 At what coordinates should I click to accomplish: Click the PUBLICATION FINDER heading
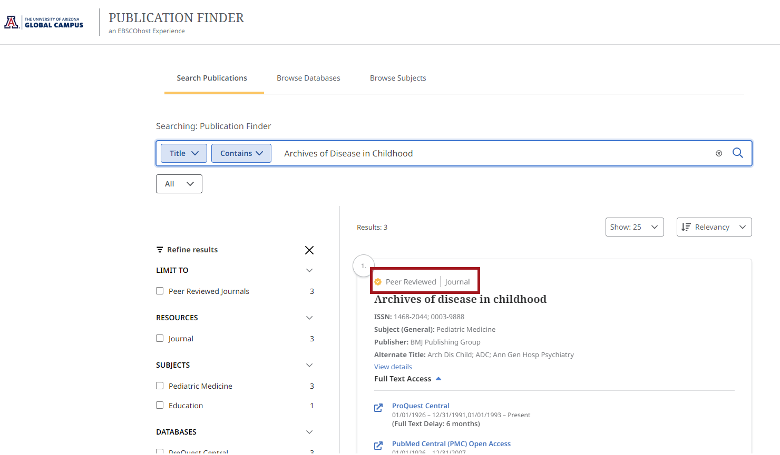click(x=176, y=17)
